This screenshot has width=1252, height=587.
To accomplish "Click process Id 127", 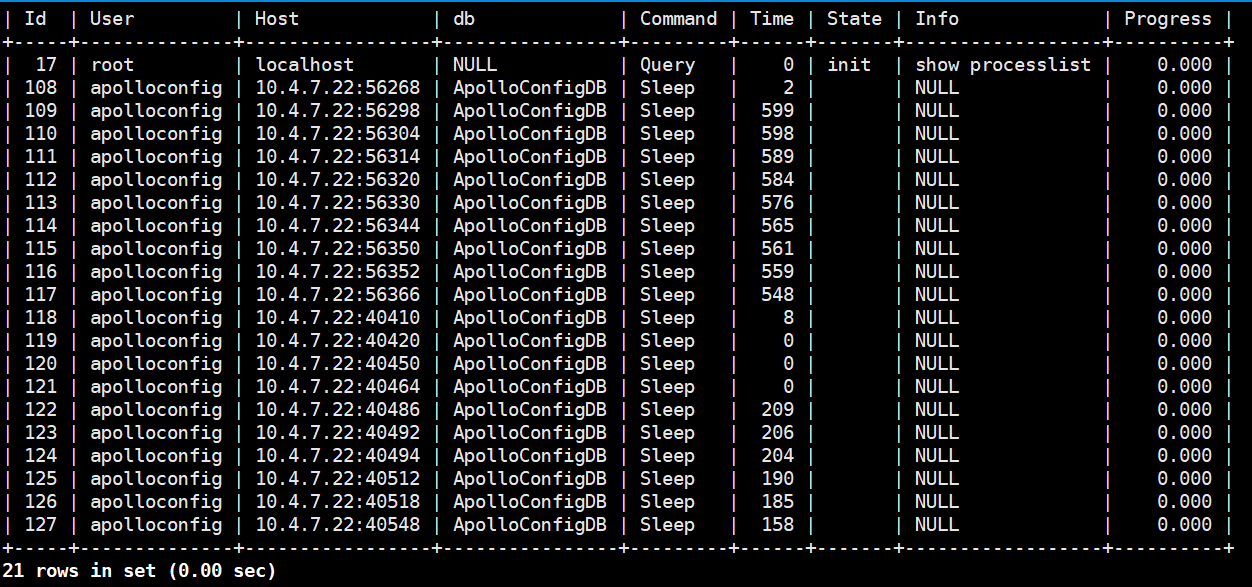I will [x=41, y=525].
